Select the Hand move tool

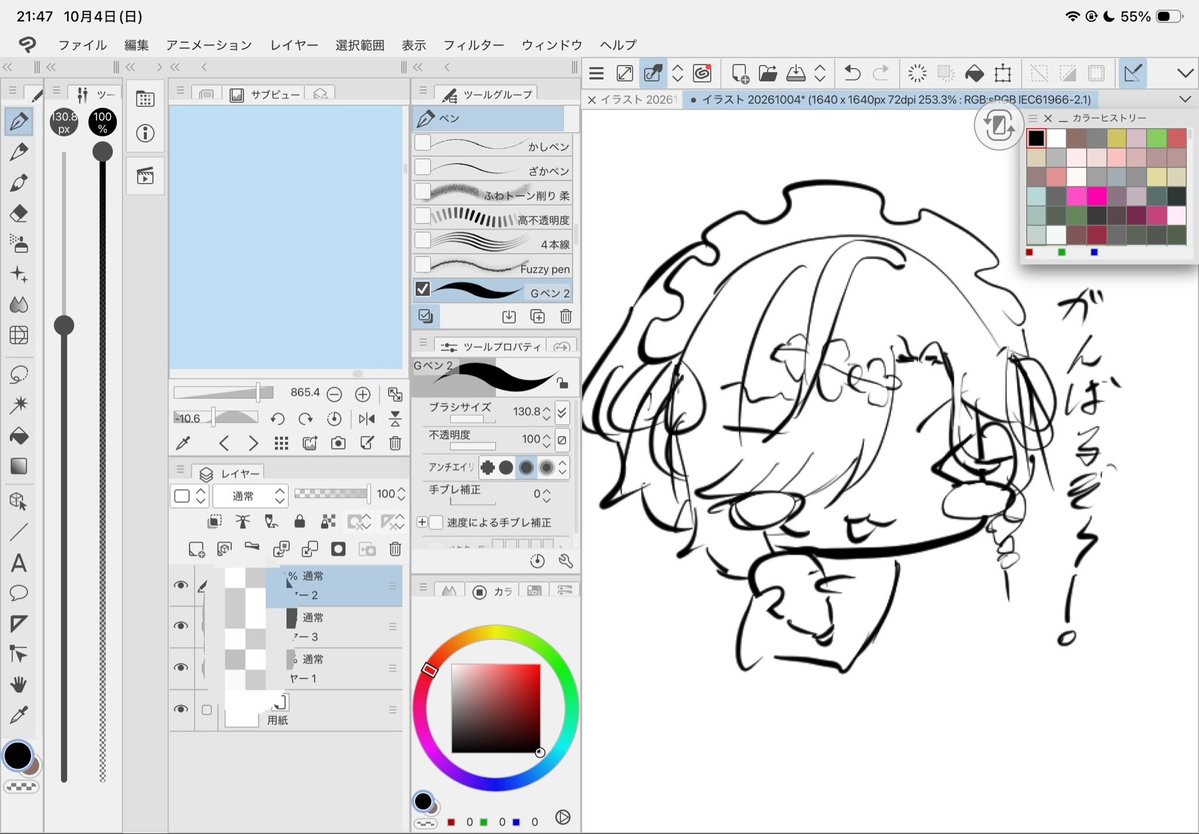point(18,684)
